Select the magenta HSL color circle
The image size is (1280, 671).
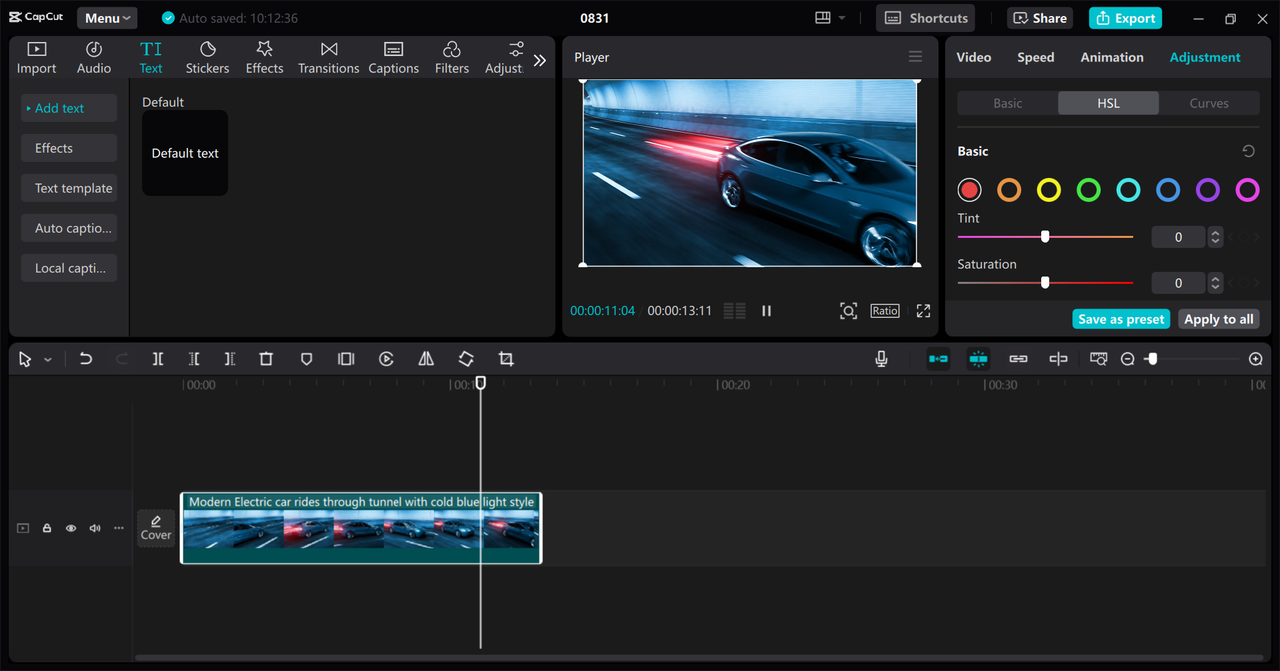(1247, 190)
